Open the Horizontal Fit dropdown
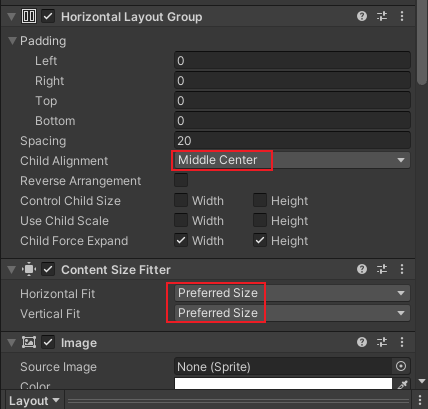This screenshot has height=409, width=428. click(x=292, y=293)
